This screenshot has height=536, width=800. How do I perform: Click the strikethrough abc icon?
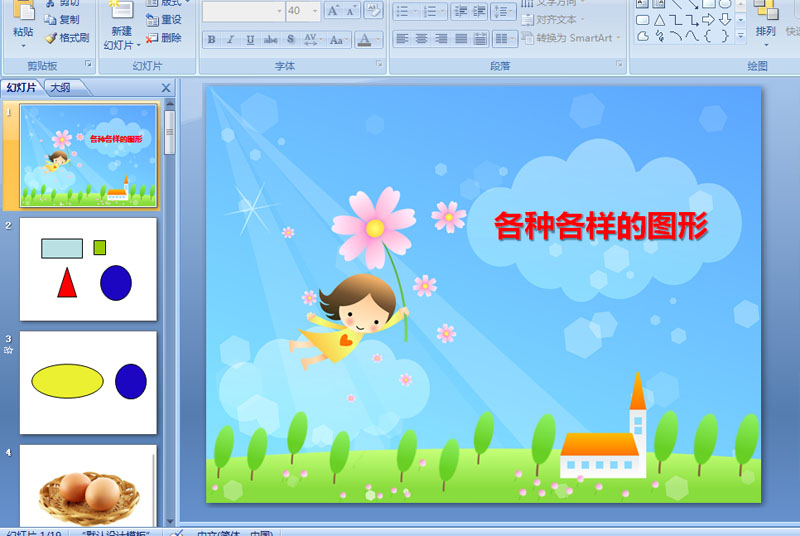[270, 39]
